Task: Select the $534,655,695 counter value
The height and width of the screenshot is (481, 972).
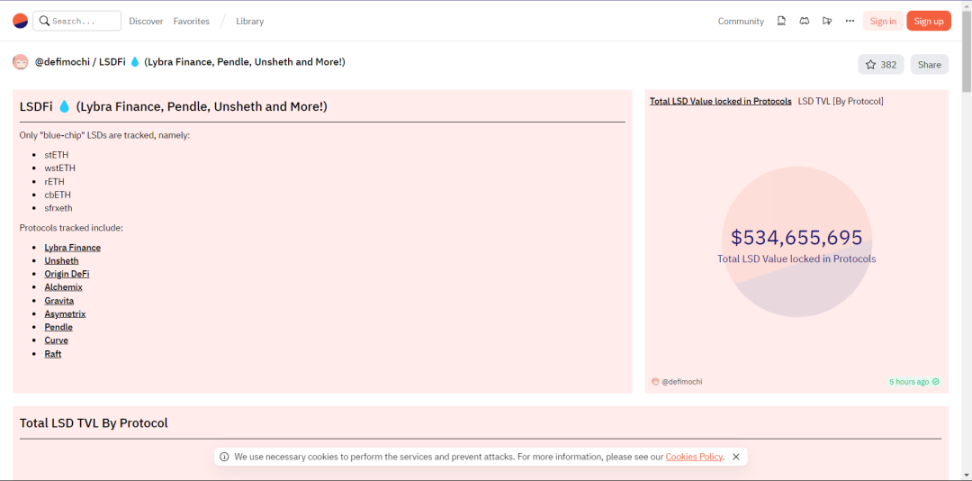Action: click(797, 237)
